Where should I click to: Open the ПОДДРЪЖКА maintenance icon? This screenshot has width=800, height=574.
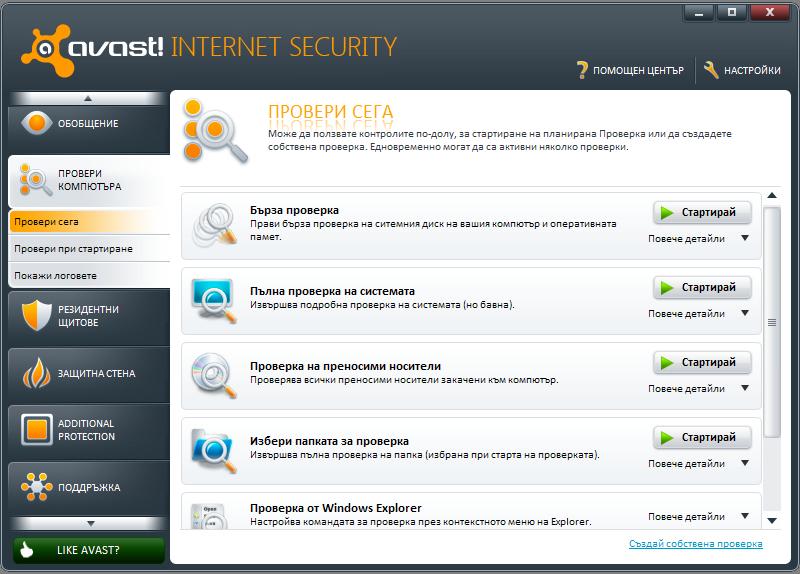[x=37, y=487]
